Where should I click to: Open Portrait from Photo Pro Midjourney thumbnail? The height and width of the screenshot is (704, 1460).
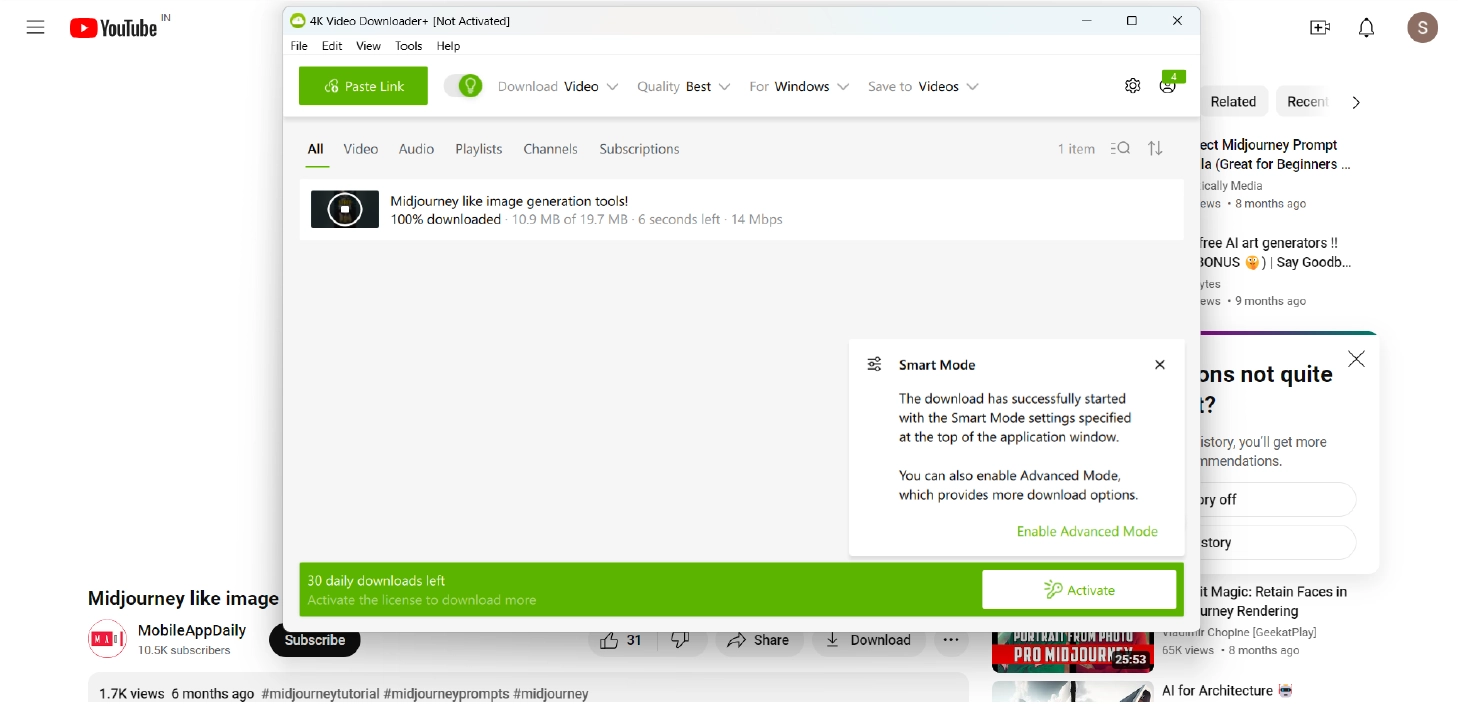1072,651
